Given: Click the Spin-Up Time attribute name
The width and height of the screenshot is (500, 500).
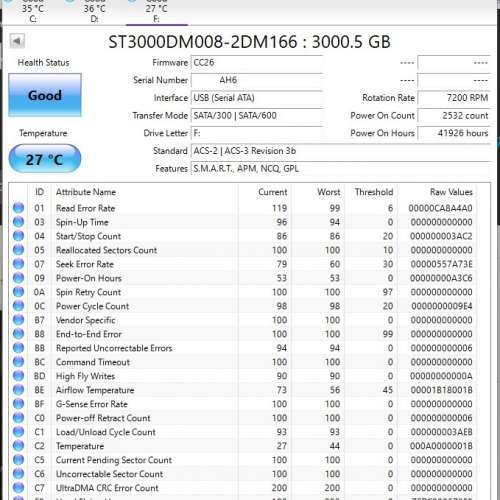Looking at the screenshot, I should (82, 222).
